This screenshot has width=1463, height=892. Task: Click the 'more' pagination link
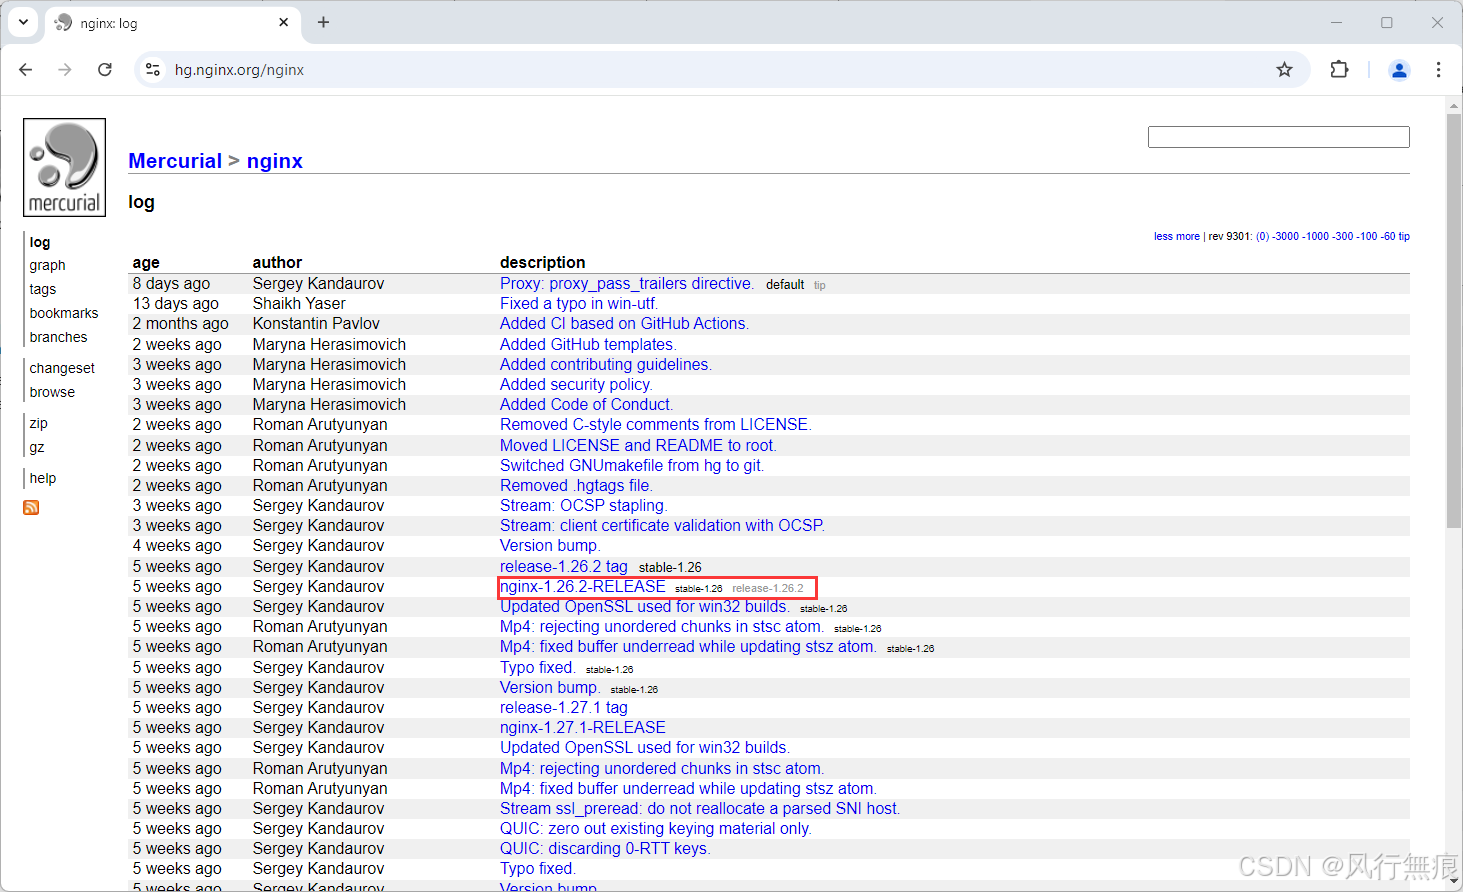[1188, 237]
